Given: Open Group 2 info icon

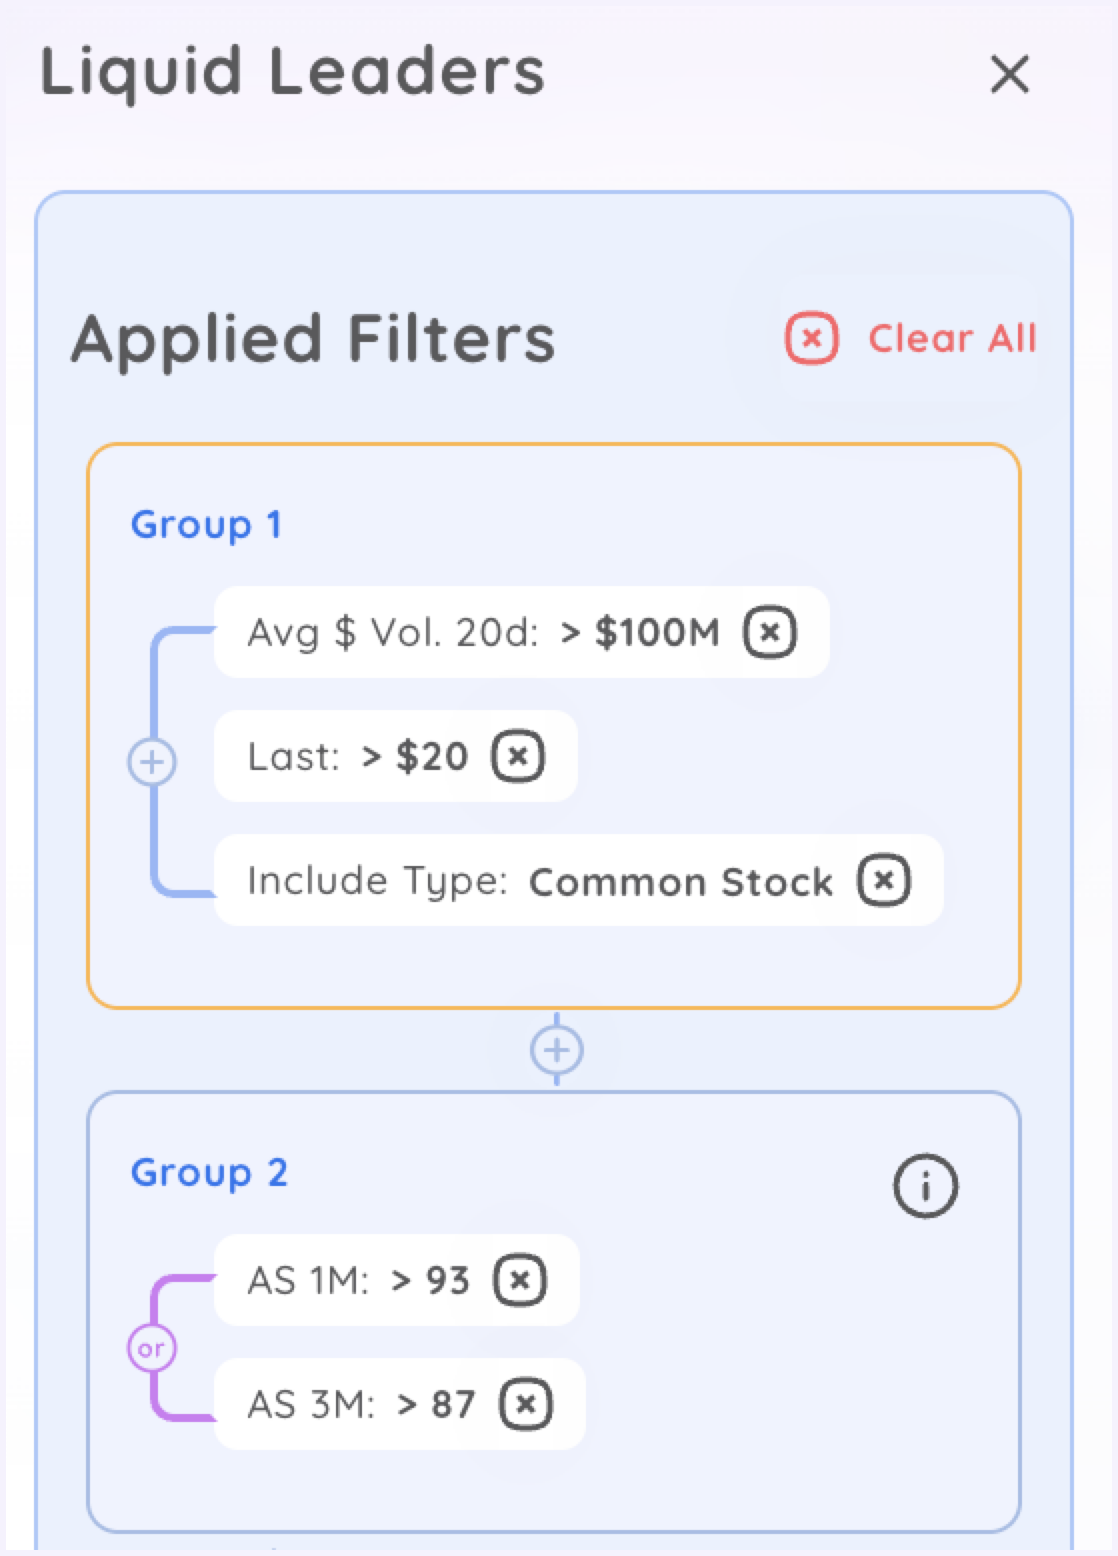Looking at the screenshot, I should [x=925, y=1186].
